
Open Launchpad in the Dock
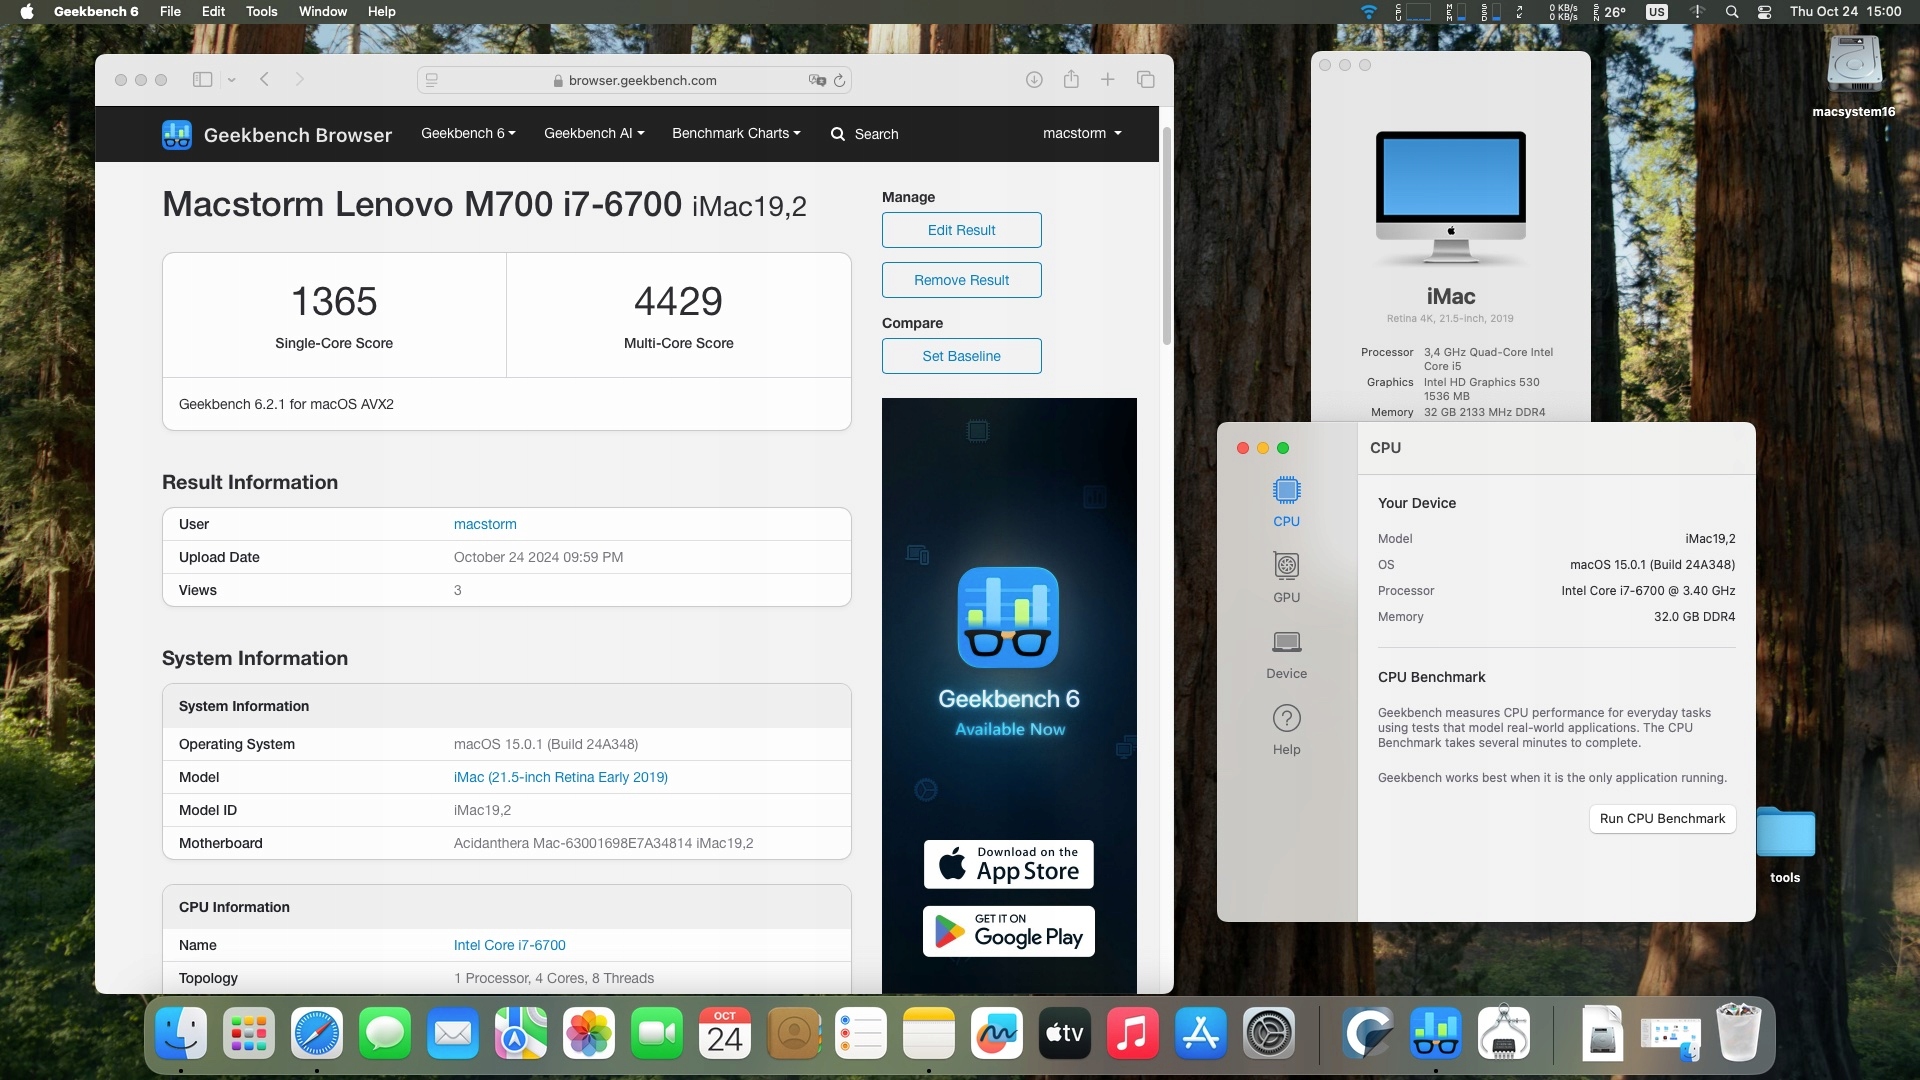249,1033
